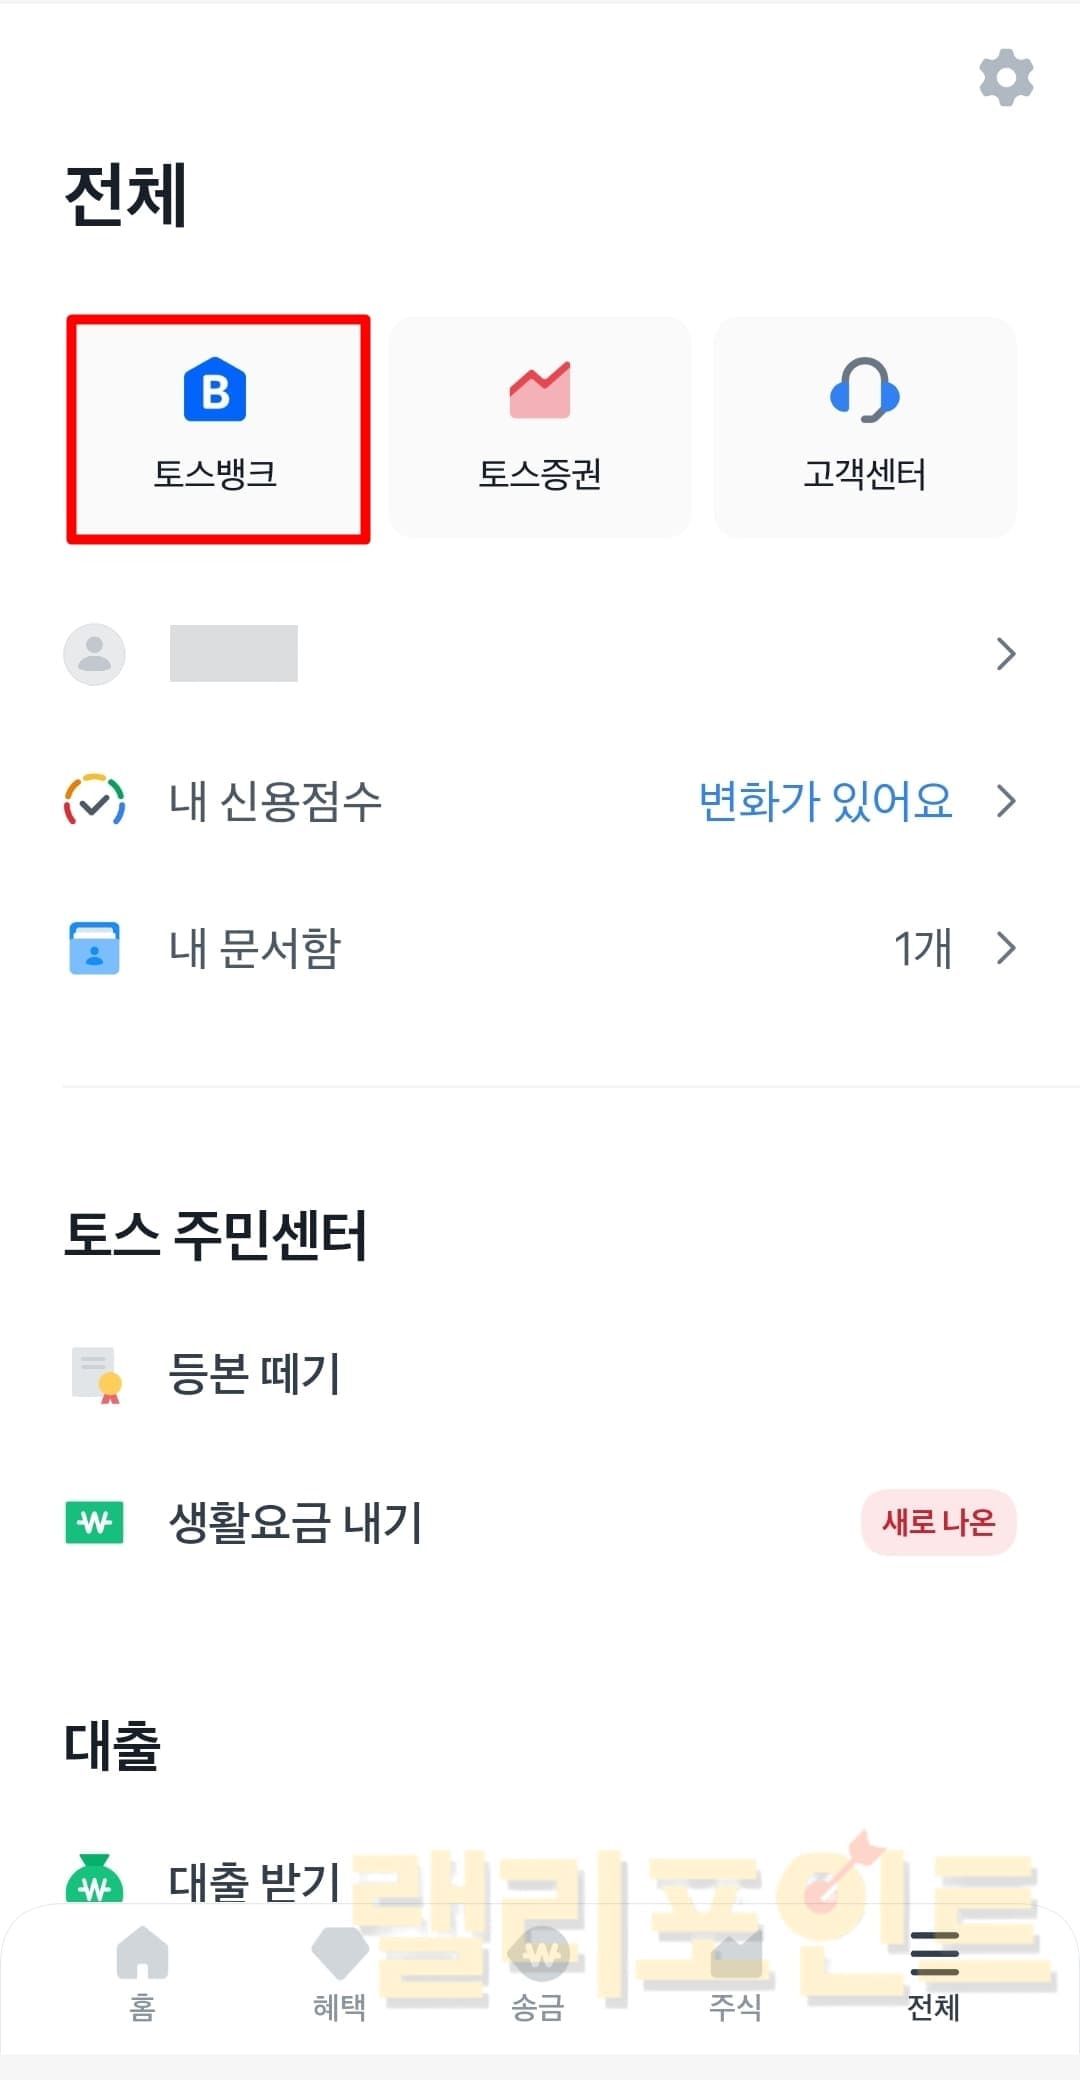Tap the 새로 나온 badge
This screenshot has height=2080, width=1080.
[x=938, y=1522]
